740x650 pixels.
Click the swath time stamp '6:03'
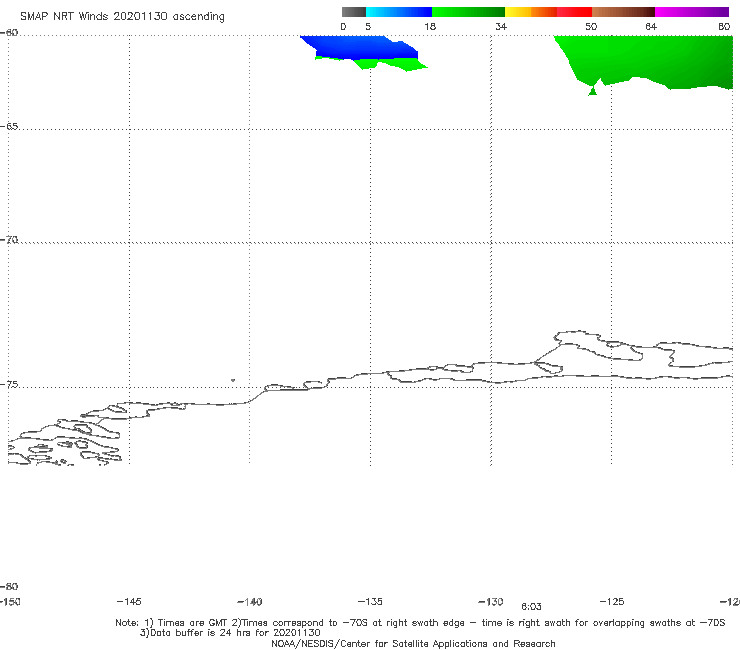click(x=531, y=607)
